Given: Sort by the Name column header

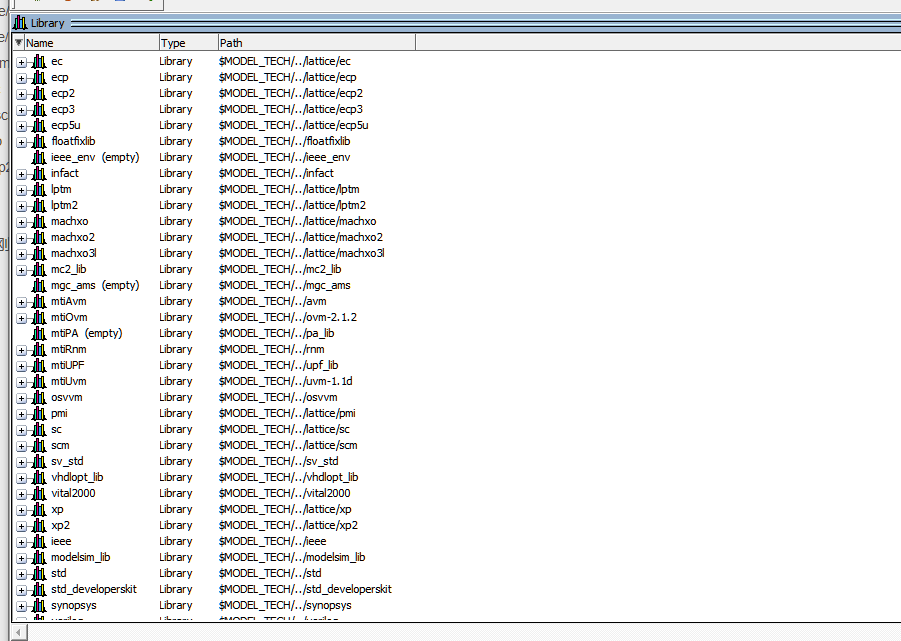Looking at the screenshot, I should point(91,43).
